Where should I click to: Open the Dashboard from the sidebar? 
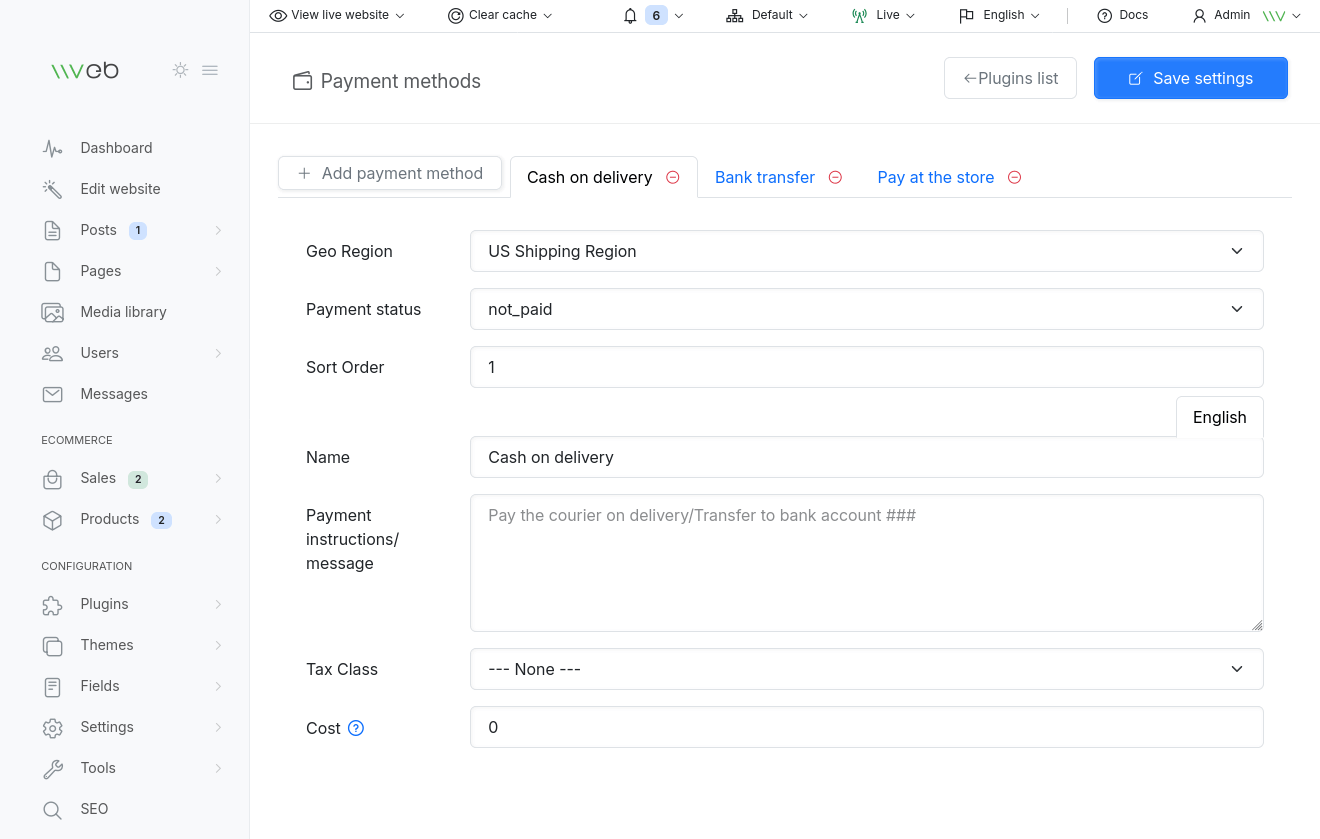(115, 147)
